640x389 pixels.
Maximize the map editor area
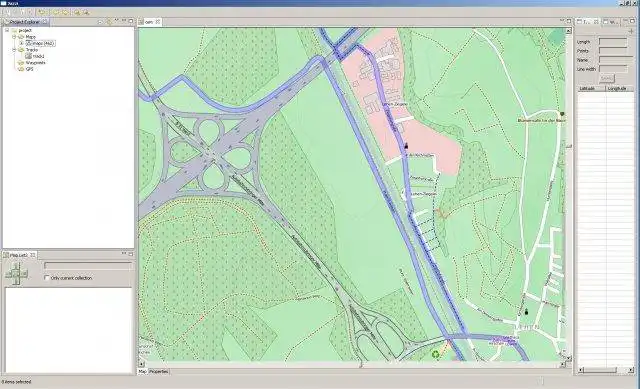pos(569,20)
